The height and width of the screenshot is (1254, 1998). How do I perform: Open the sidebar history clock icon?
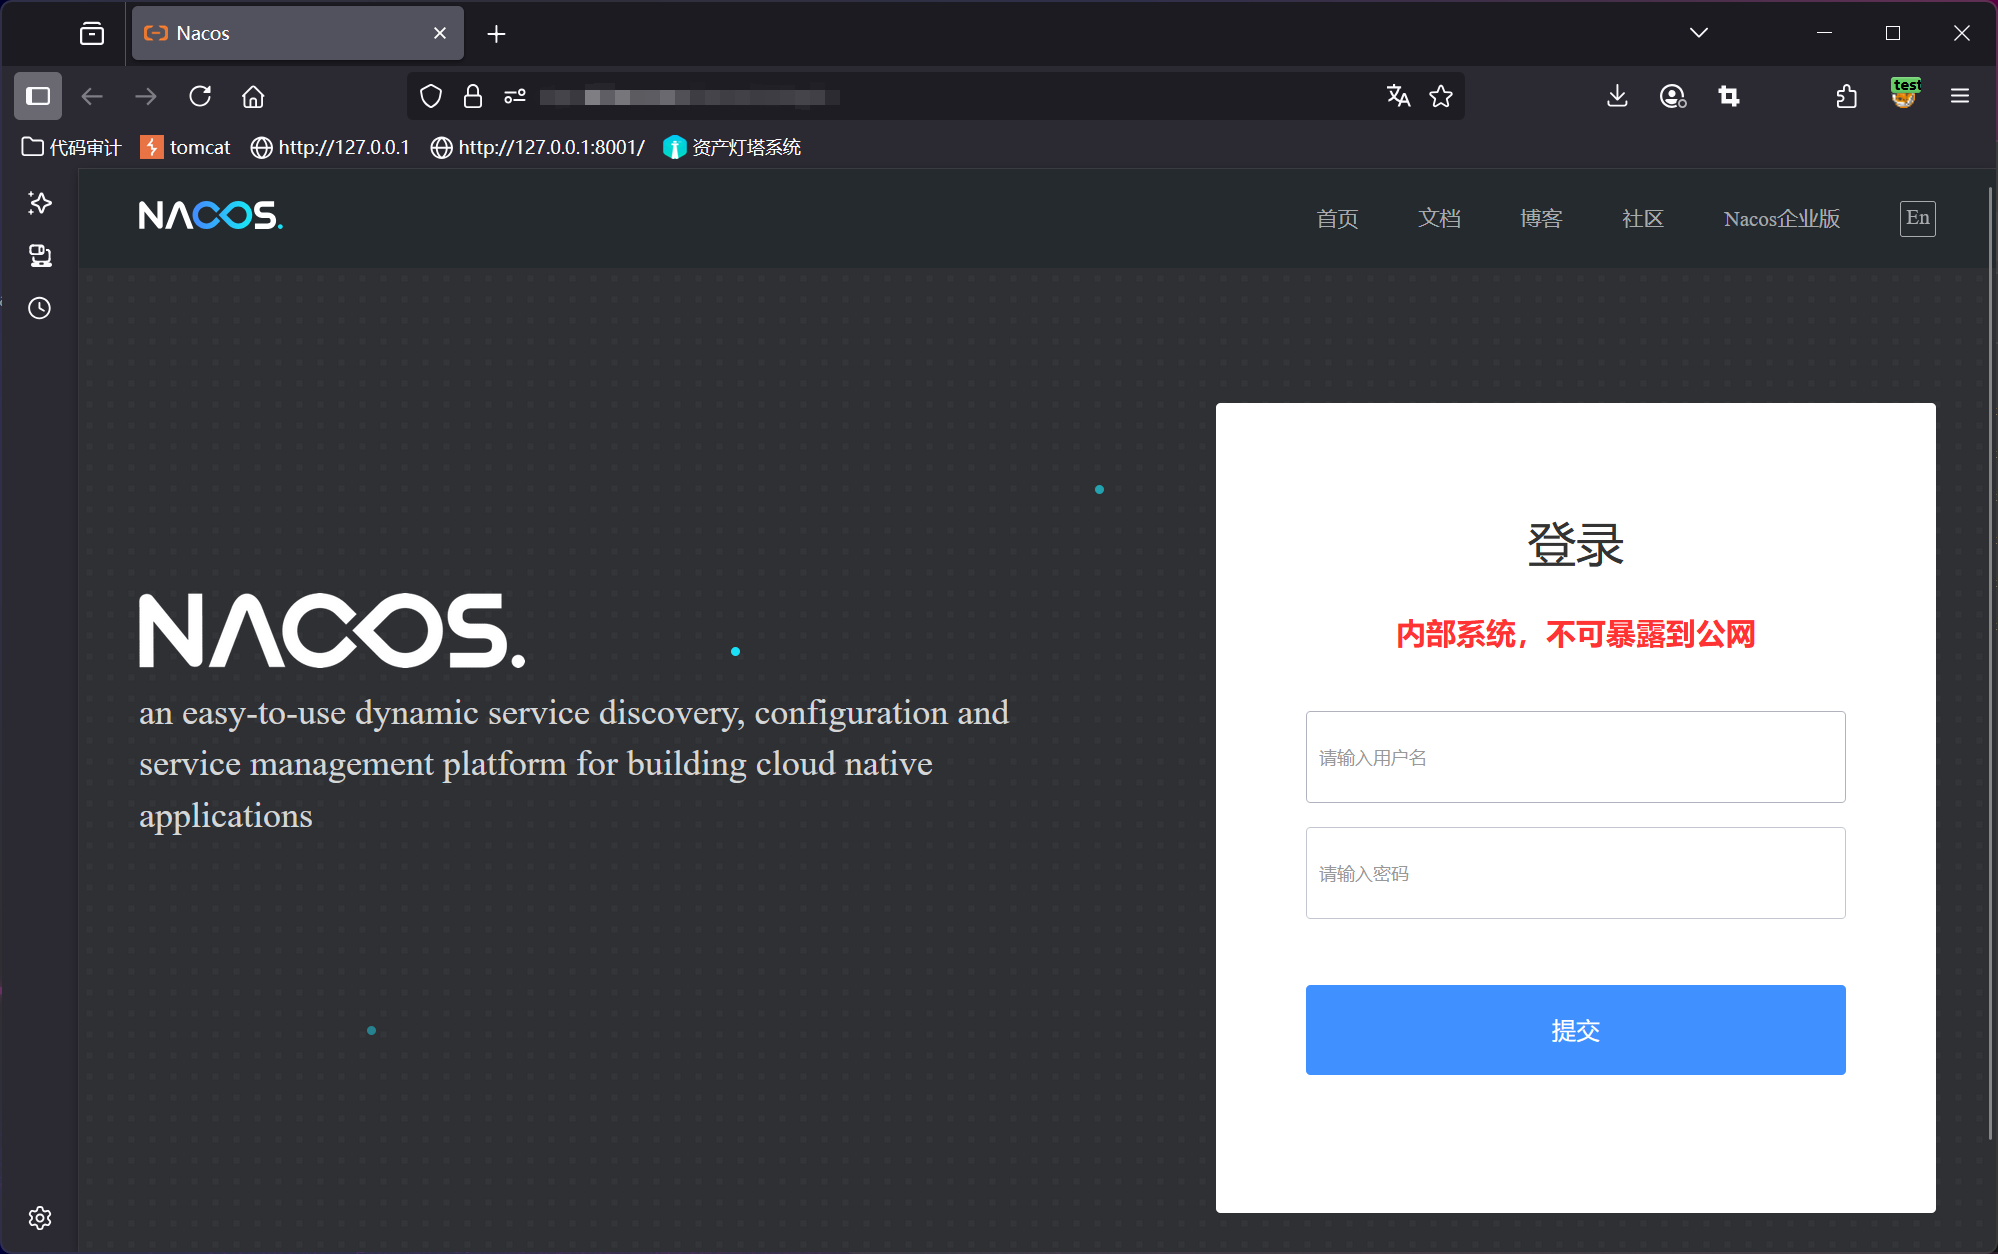40,308
